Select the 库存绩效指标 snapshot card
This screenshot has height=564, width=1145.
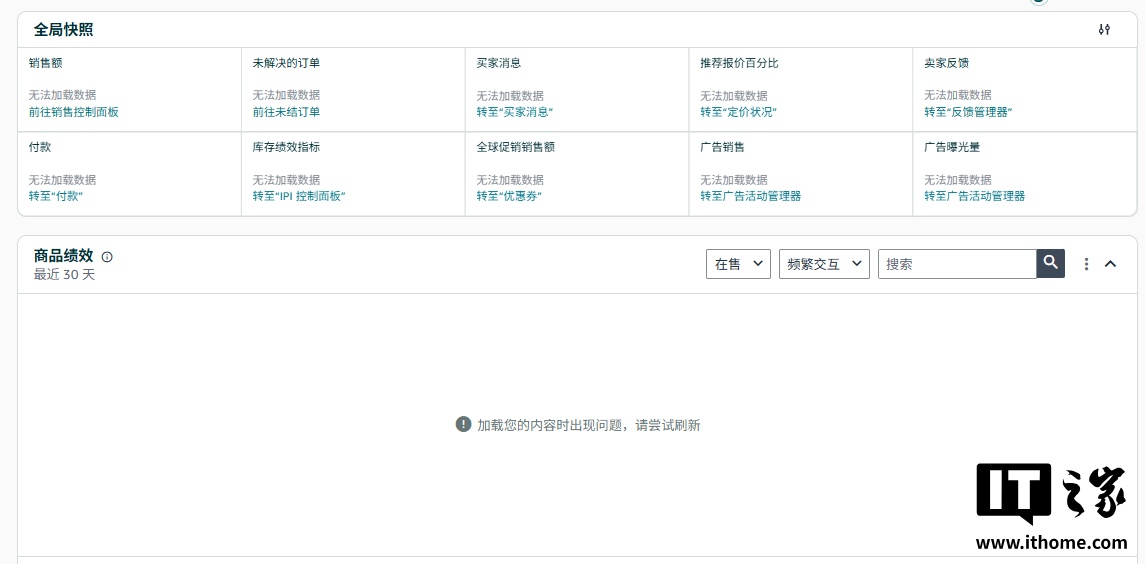pos(352,173)
